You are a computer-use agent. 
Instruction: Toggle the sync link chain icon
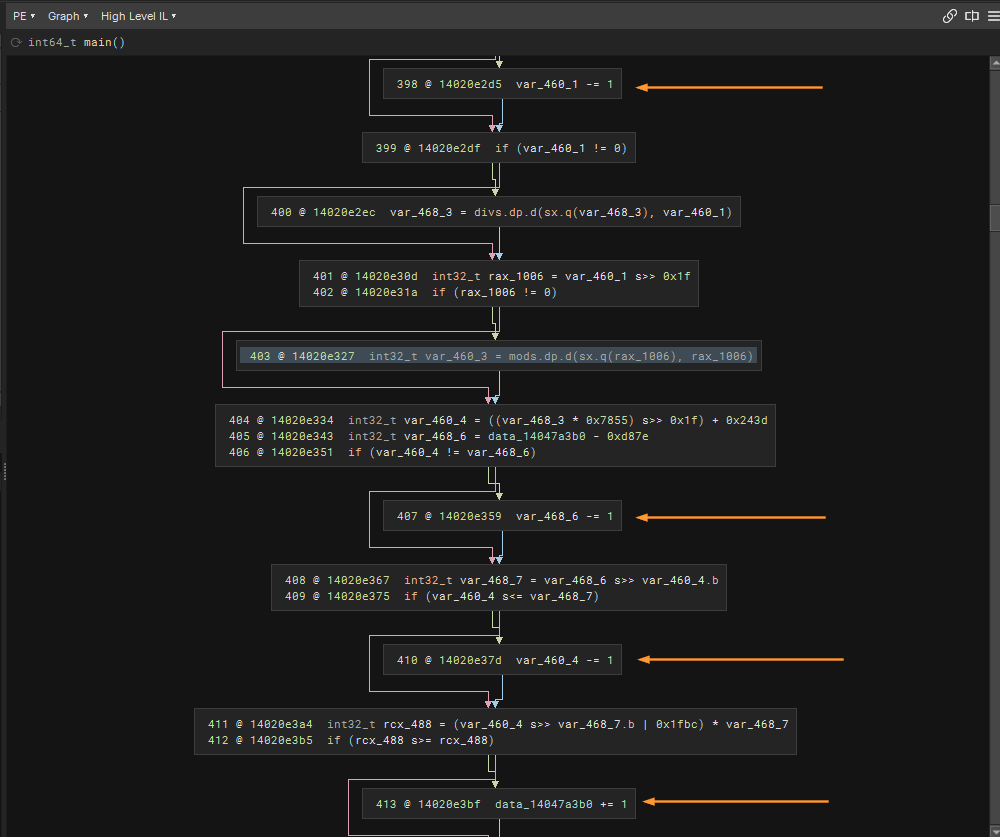[x=950, y=16]
